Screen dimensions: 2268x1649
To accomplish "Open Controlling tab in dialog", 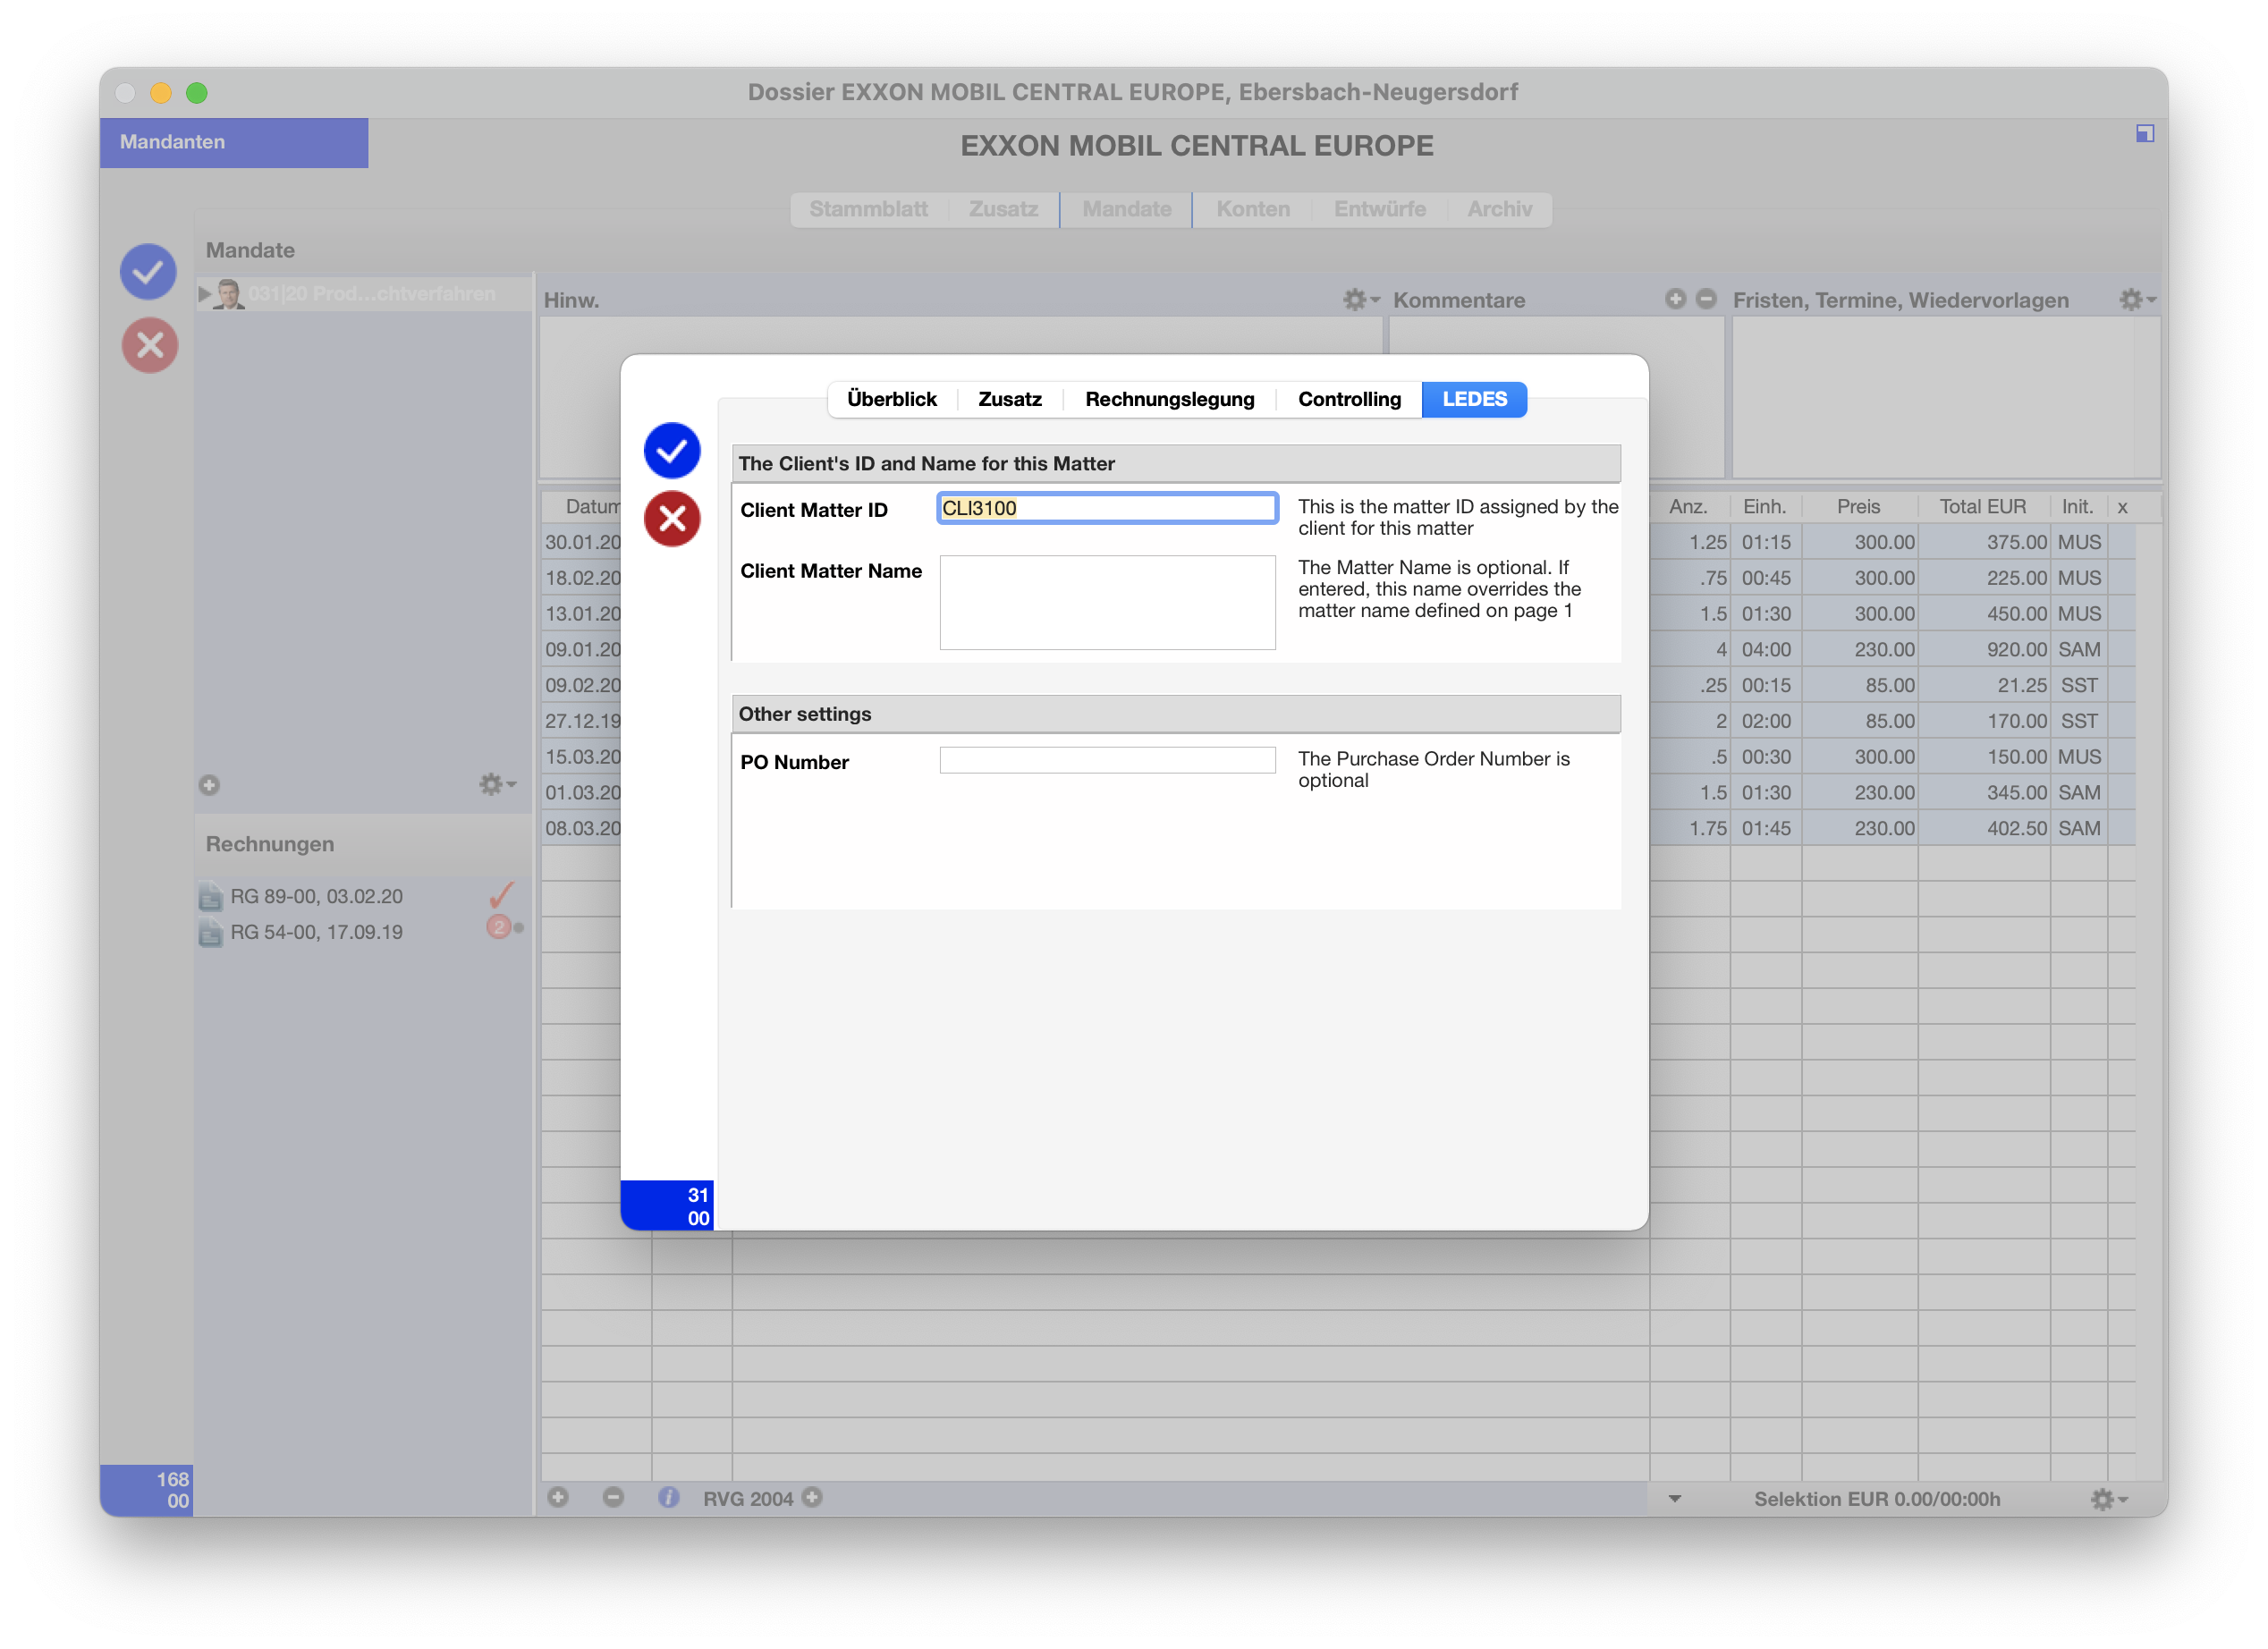I will 1349,399.
